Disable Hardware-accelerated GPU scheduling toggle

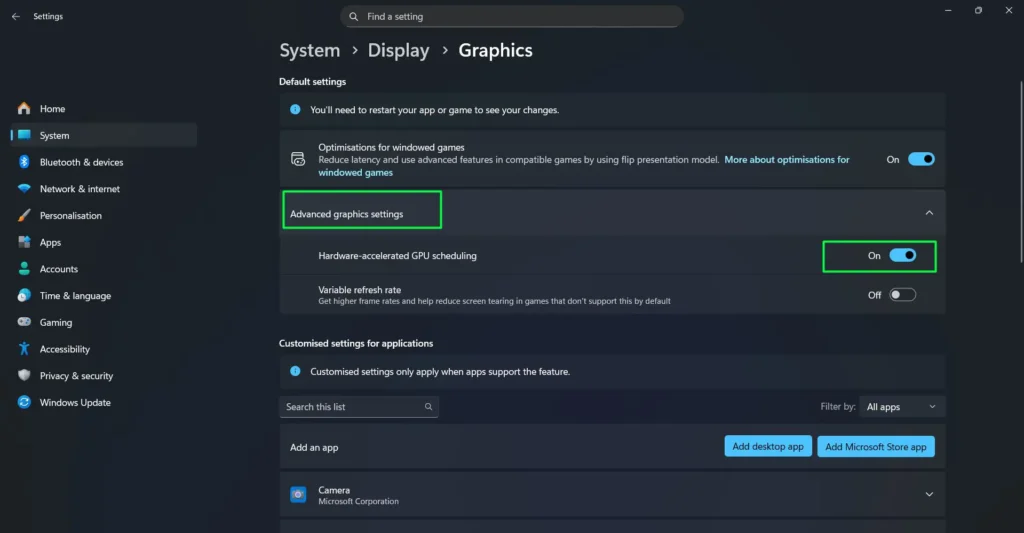click(x=903, y=255)
